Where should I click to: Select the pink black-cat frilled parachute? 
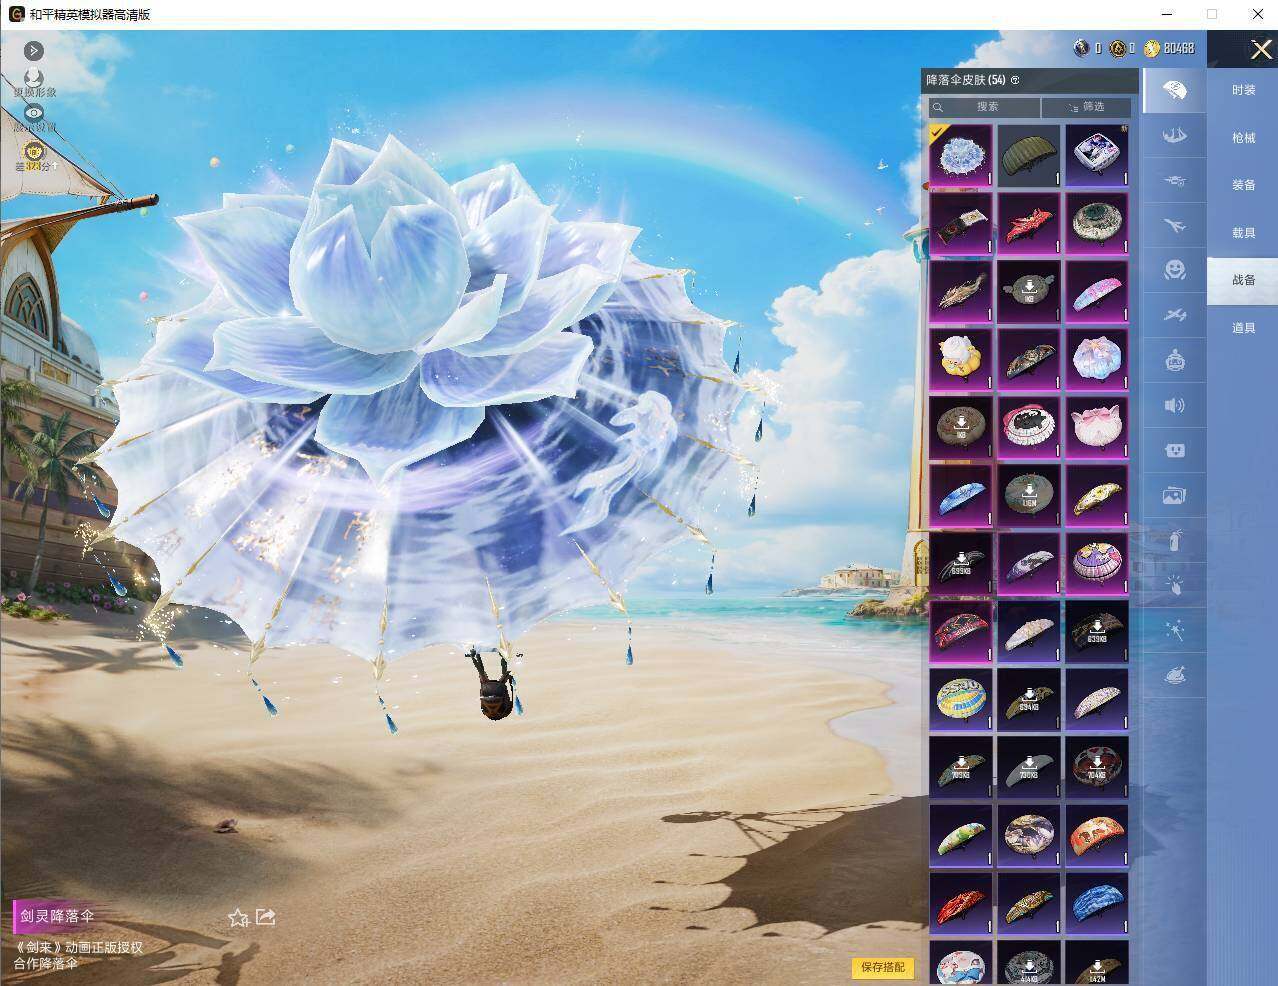1029,427
